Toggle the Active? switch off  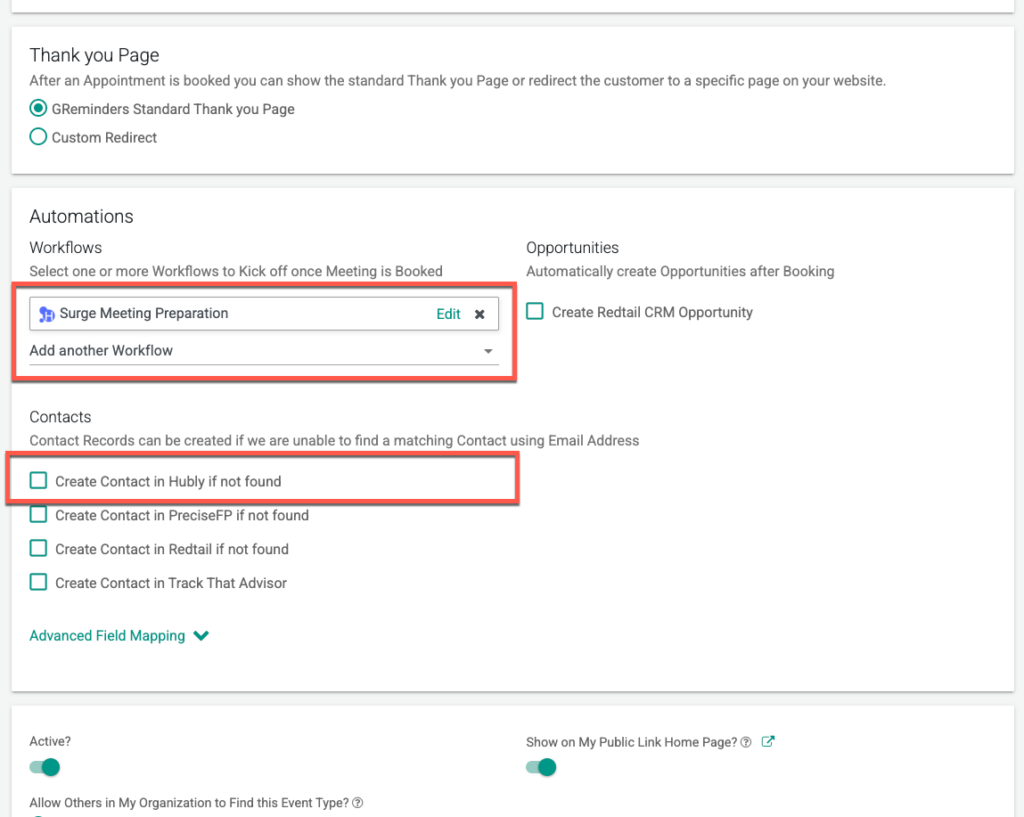tap(45, 767)
